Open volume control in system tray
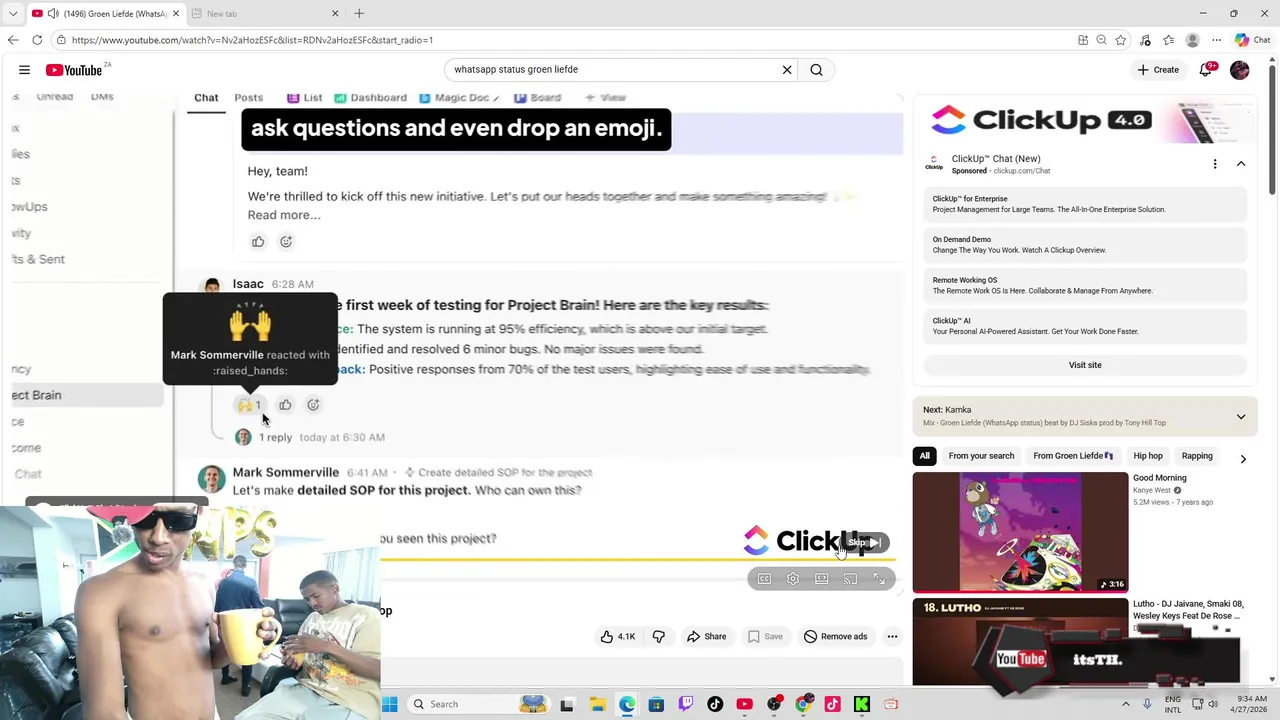1280x720 pixels. click(x=1214, y=704)
